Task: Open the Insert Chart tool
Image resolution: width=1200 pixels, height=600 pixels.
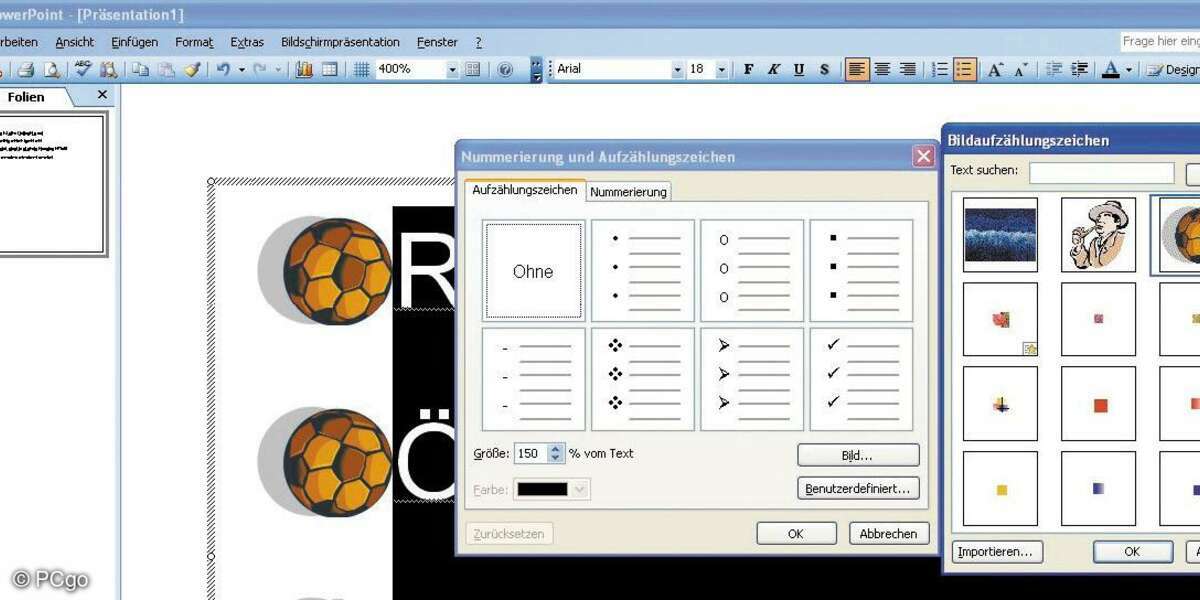Action: (x=303, y=69)
